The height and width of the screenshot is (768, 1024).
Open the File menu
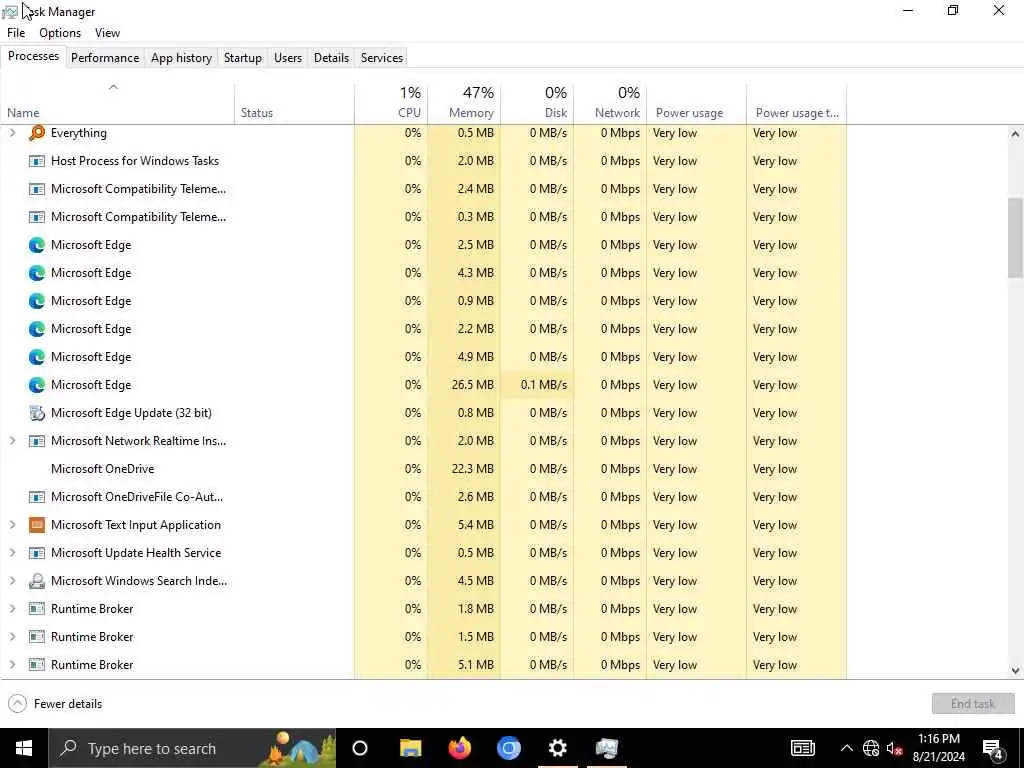click(x=16, y=33)
